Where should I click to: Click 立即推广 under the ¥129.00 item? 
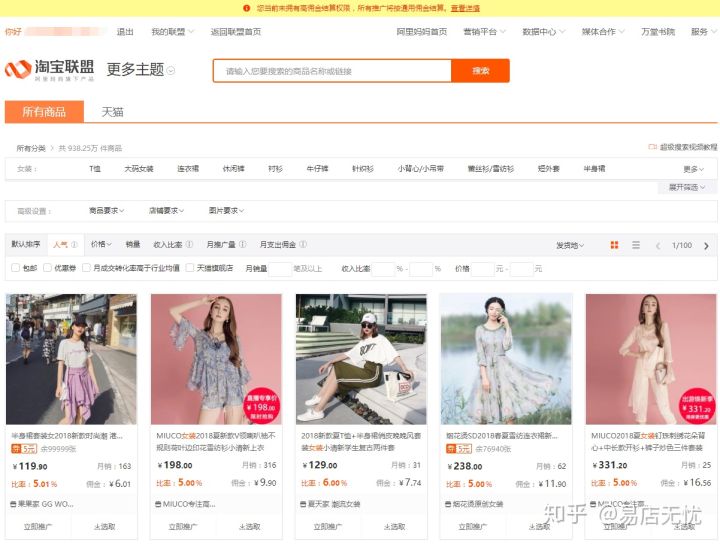tap(327, 526)
